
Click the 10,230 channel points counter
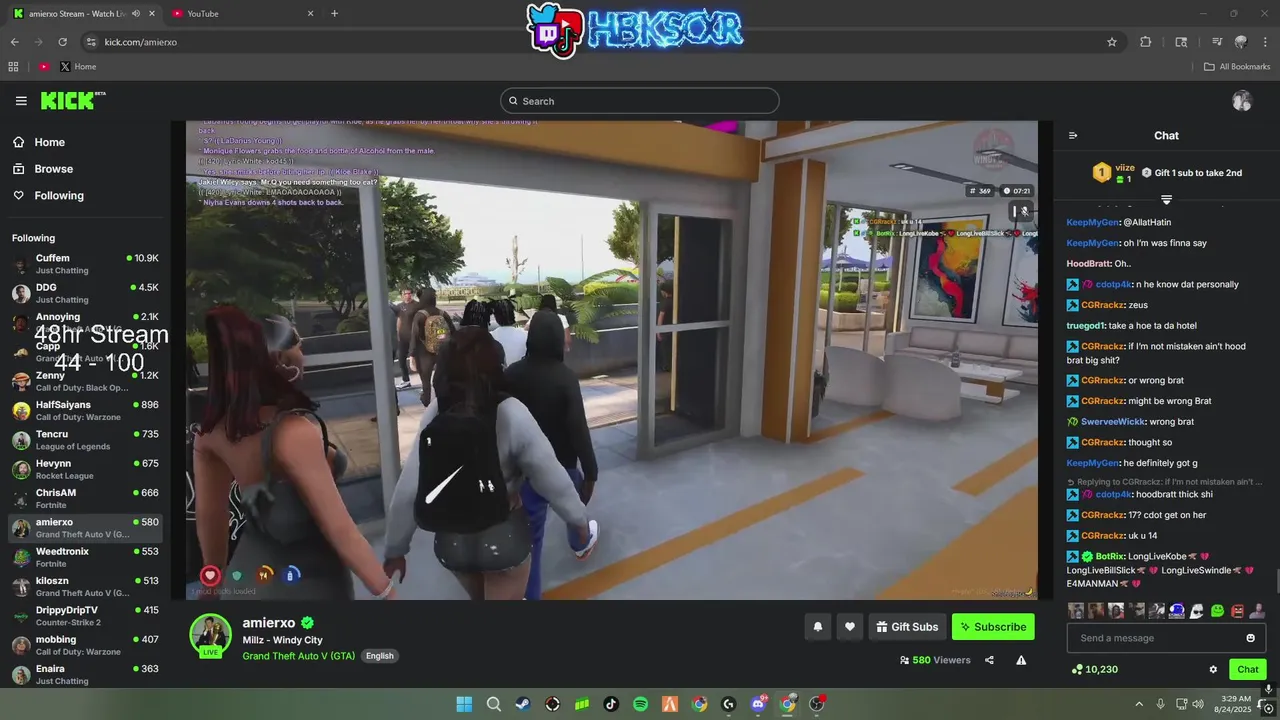pyautogui.click(x=1094, y=670)
